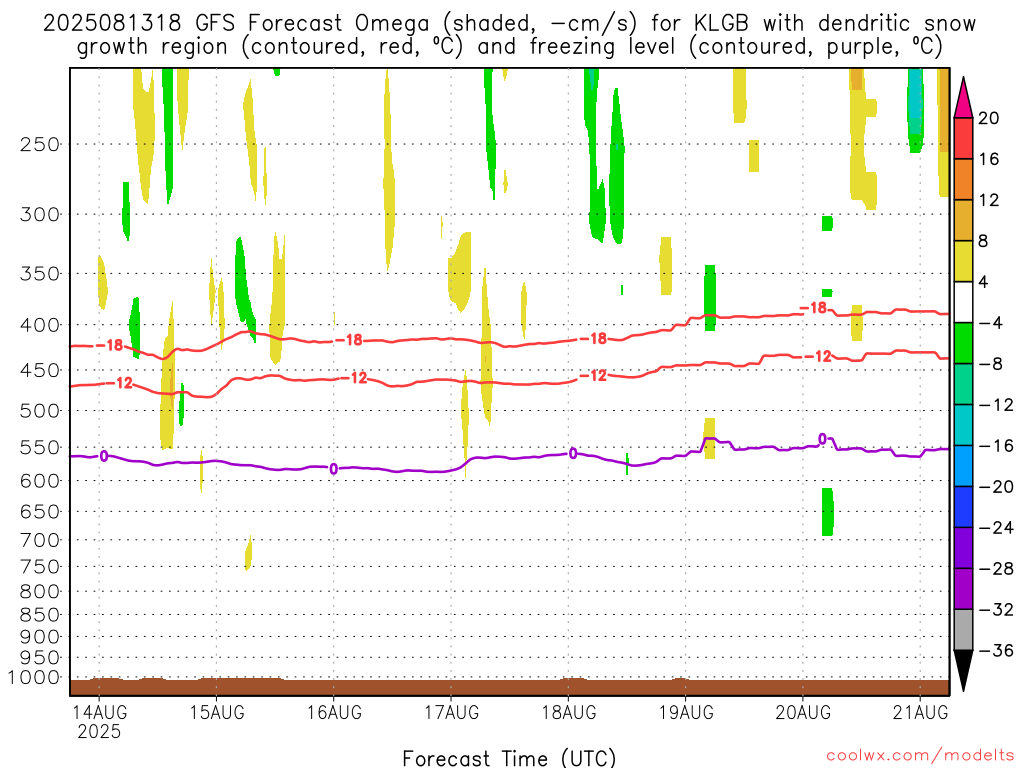Click the cyan -12 to -16 swatch

click(x=963, y=425)
